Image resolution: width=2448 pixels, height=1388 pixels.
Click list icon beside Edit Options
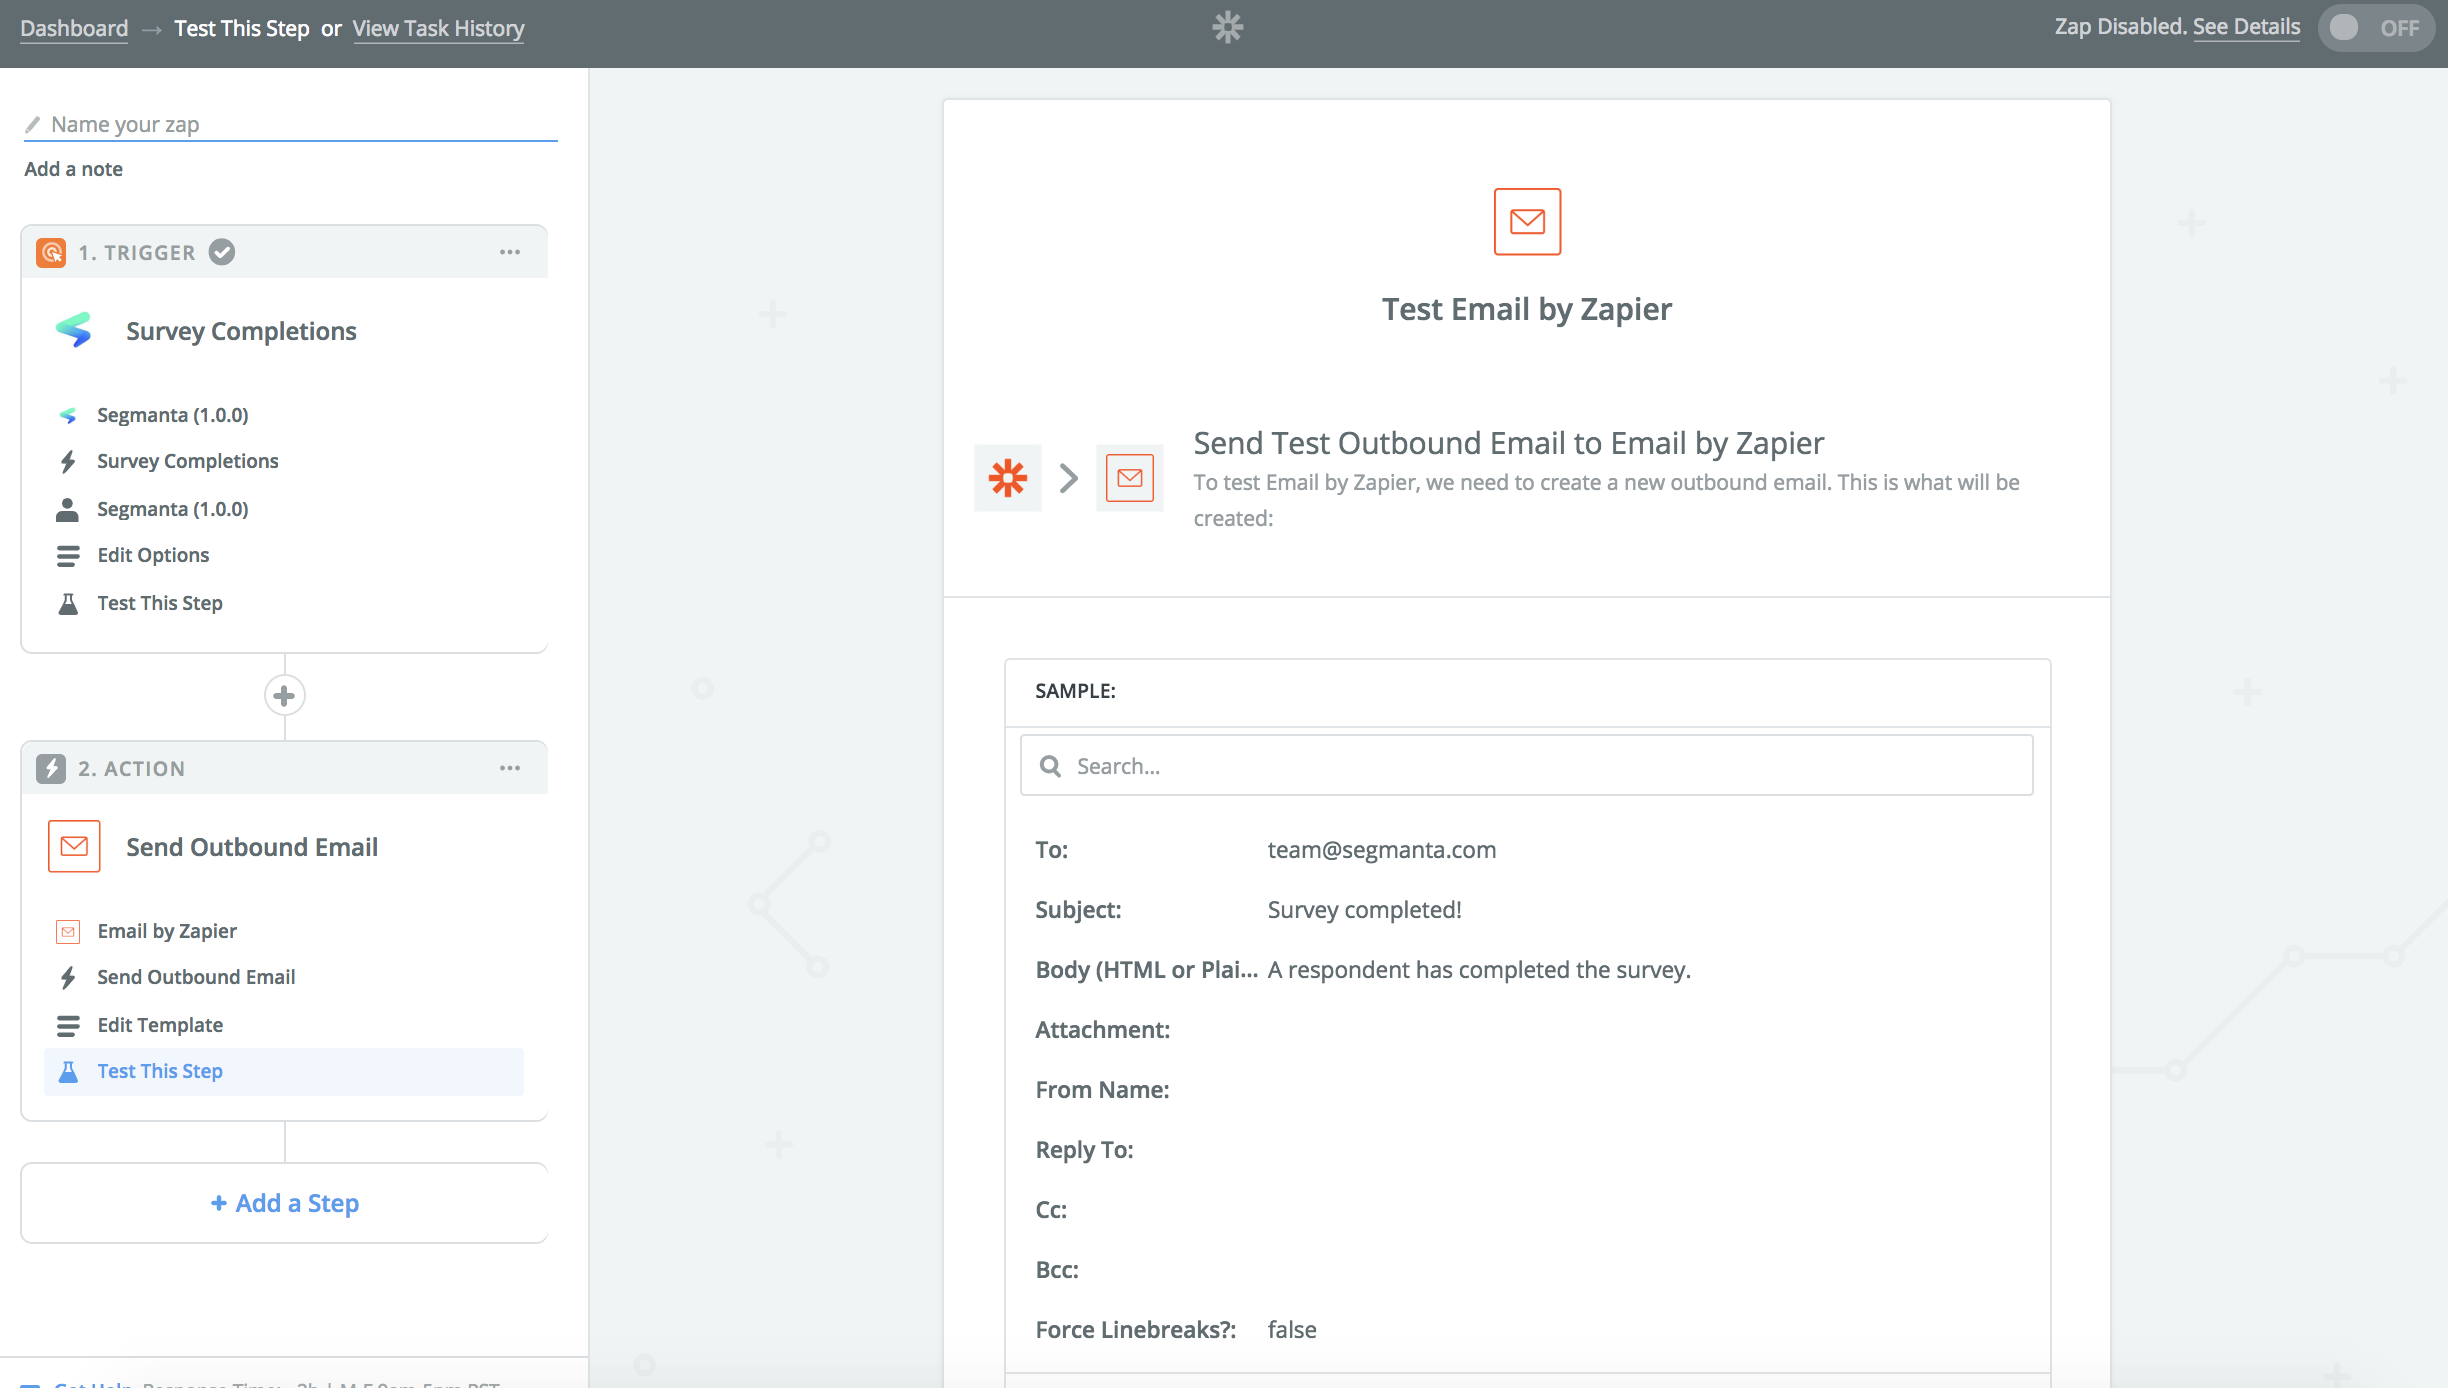(x=68, y=555)
